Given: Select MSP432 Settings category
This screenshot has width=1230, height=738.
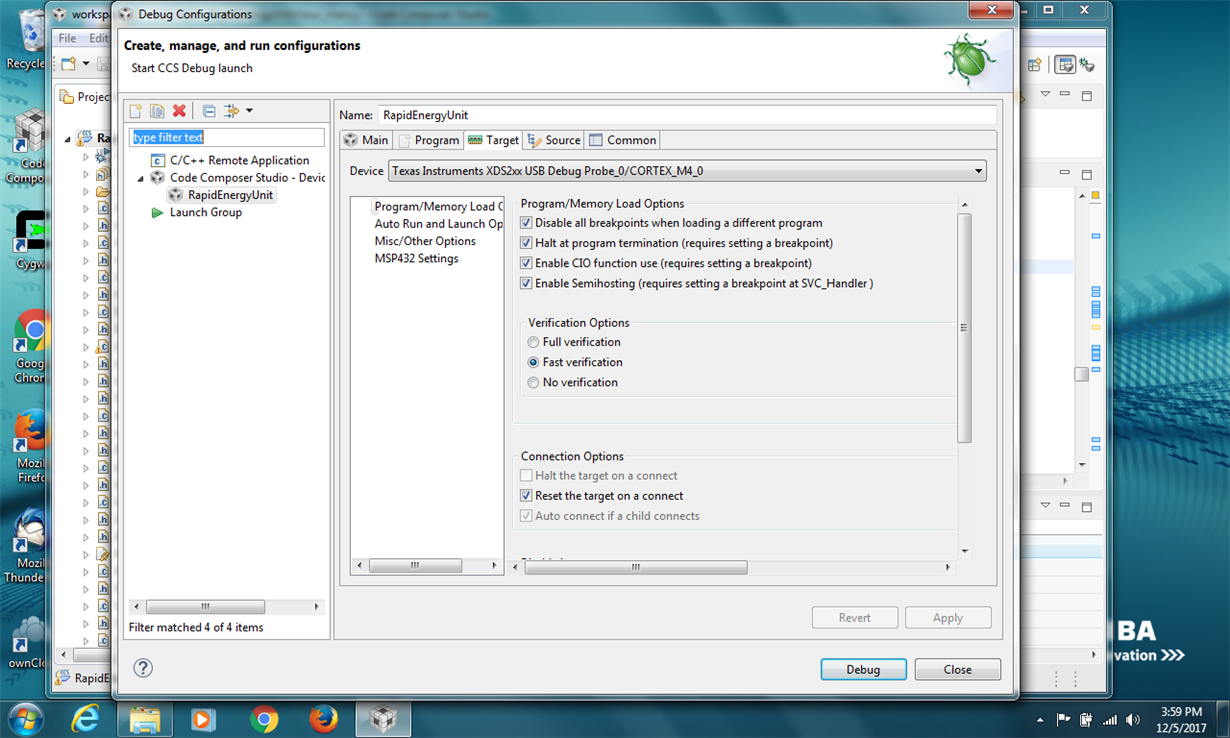Looking at the screenshot, I should [x=416, y=258].
